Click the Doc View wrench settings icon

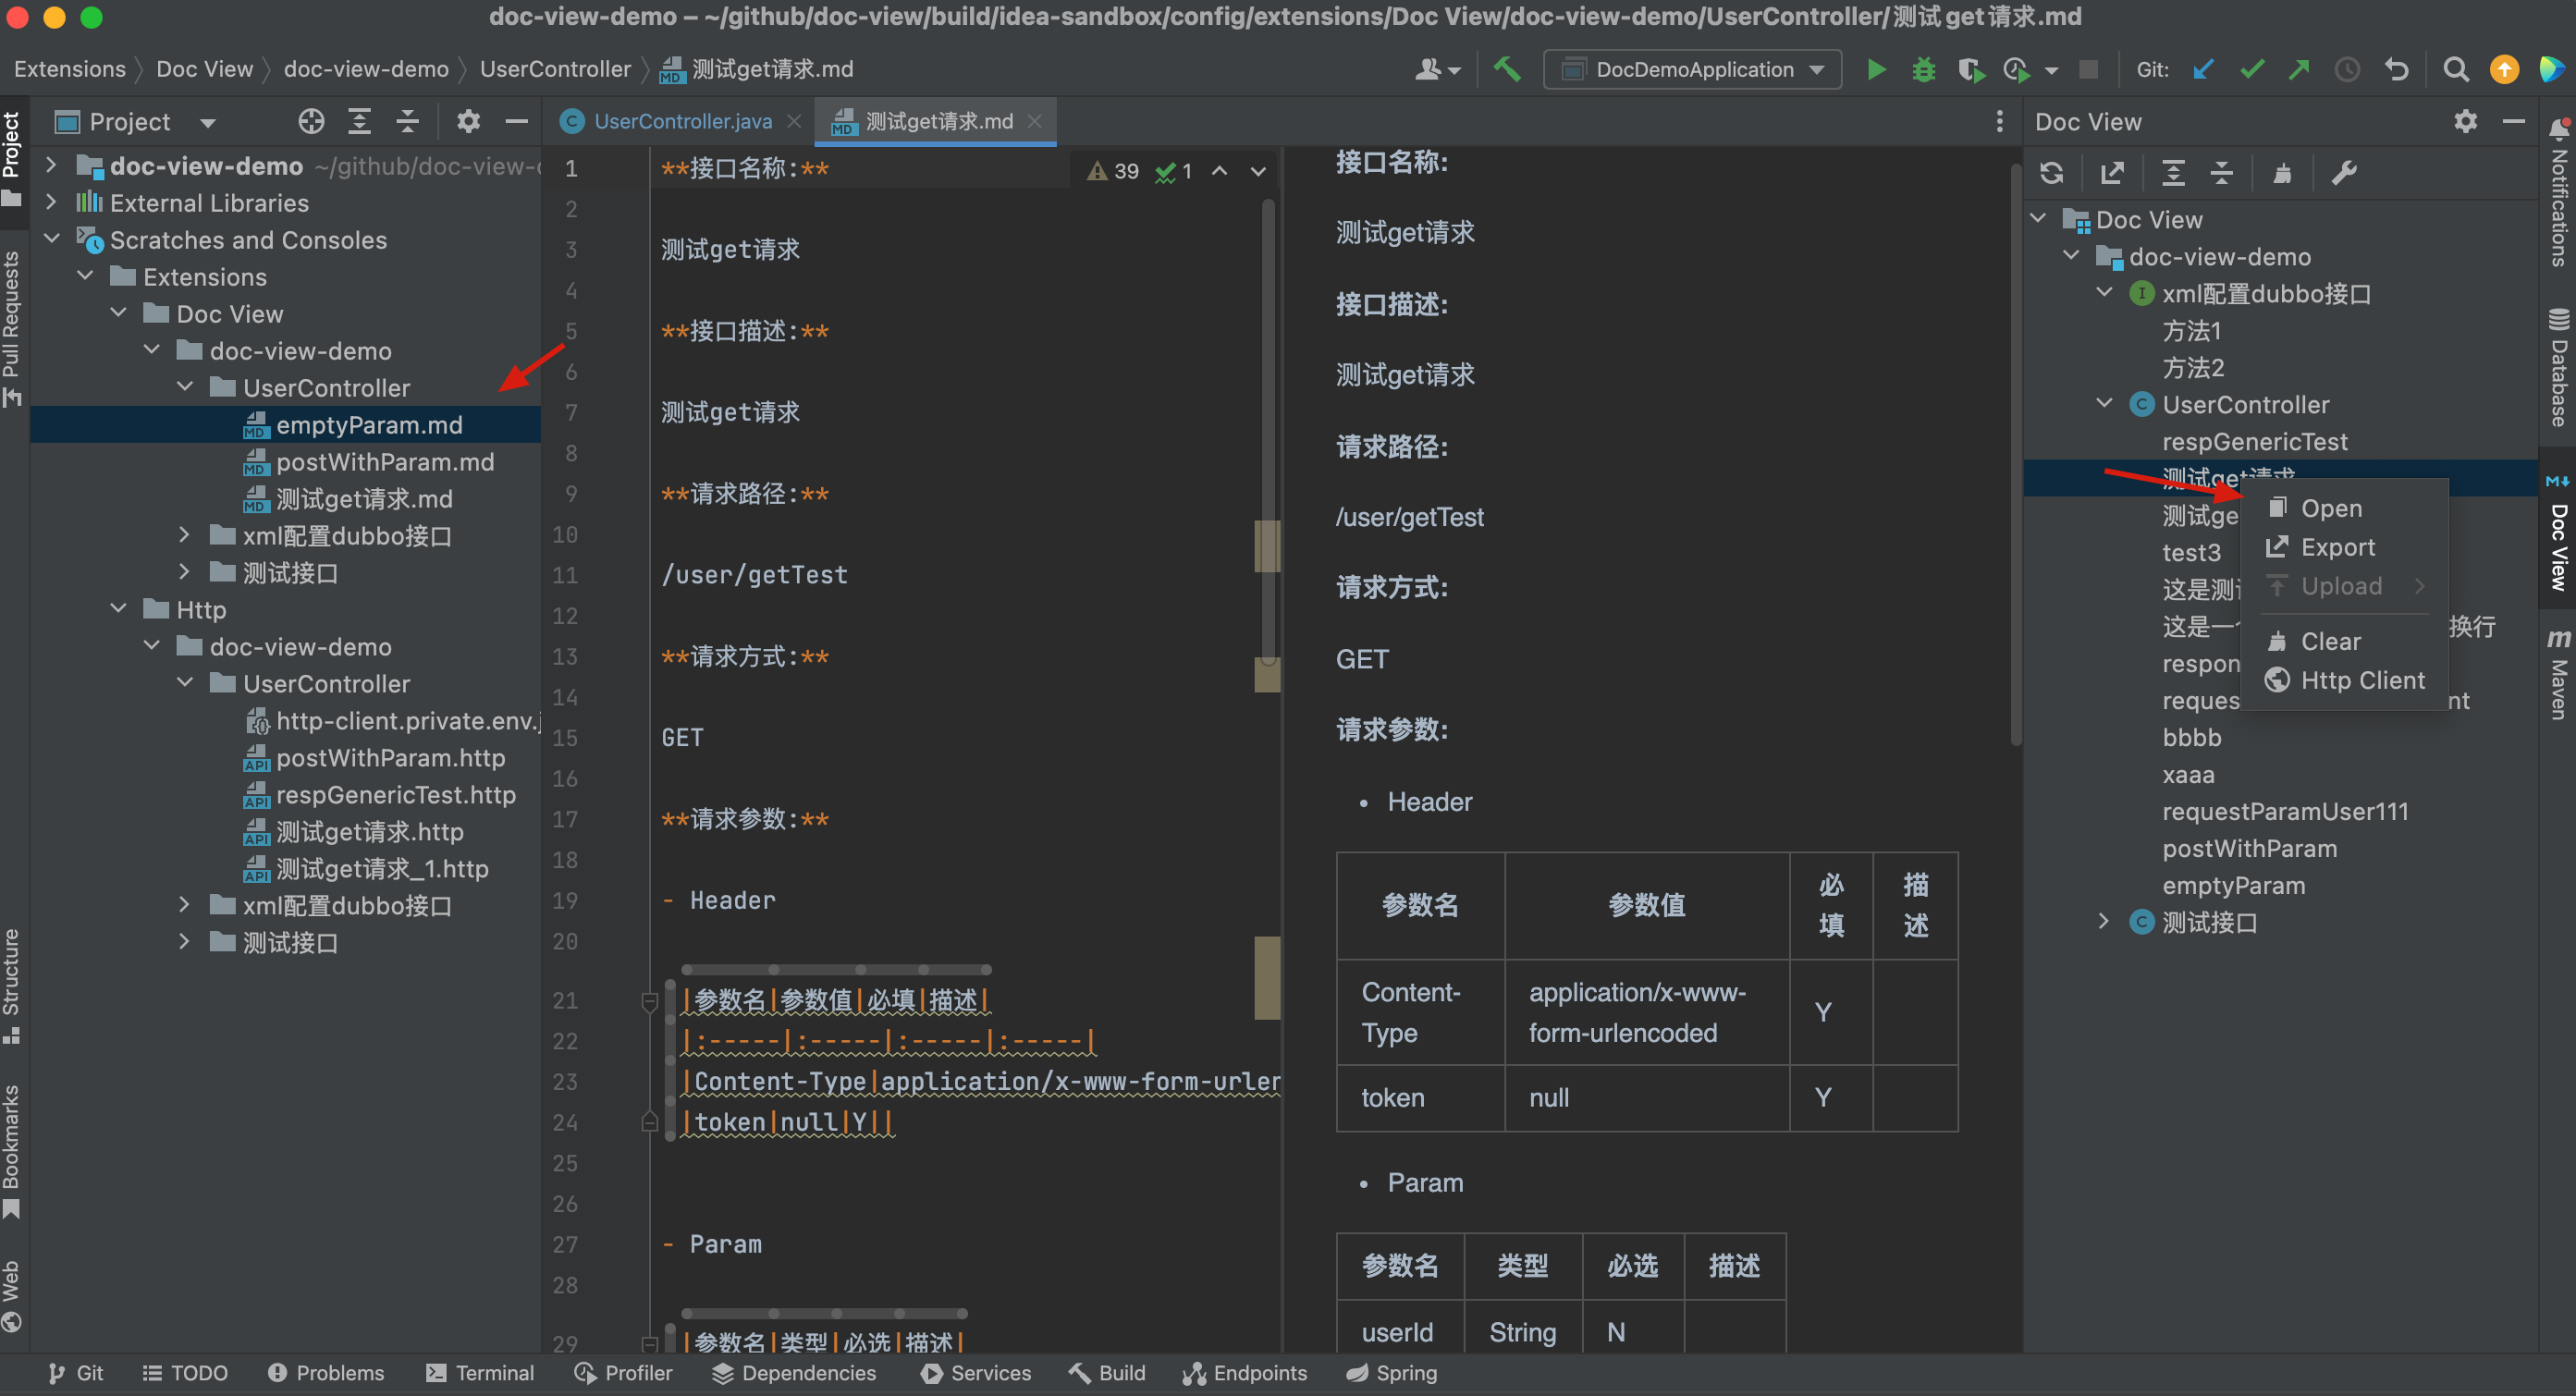pyautogui.click(x=2344, y=173)
